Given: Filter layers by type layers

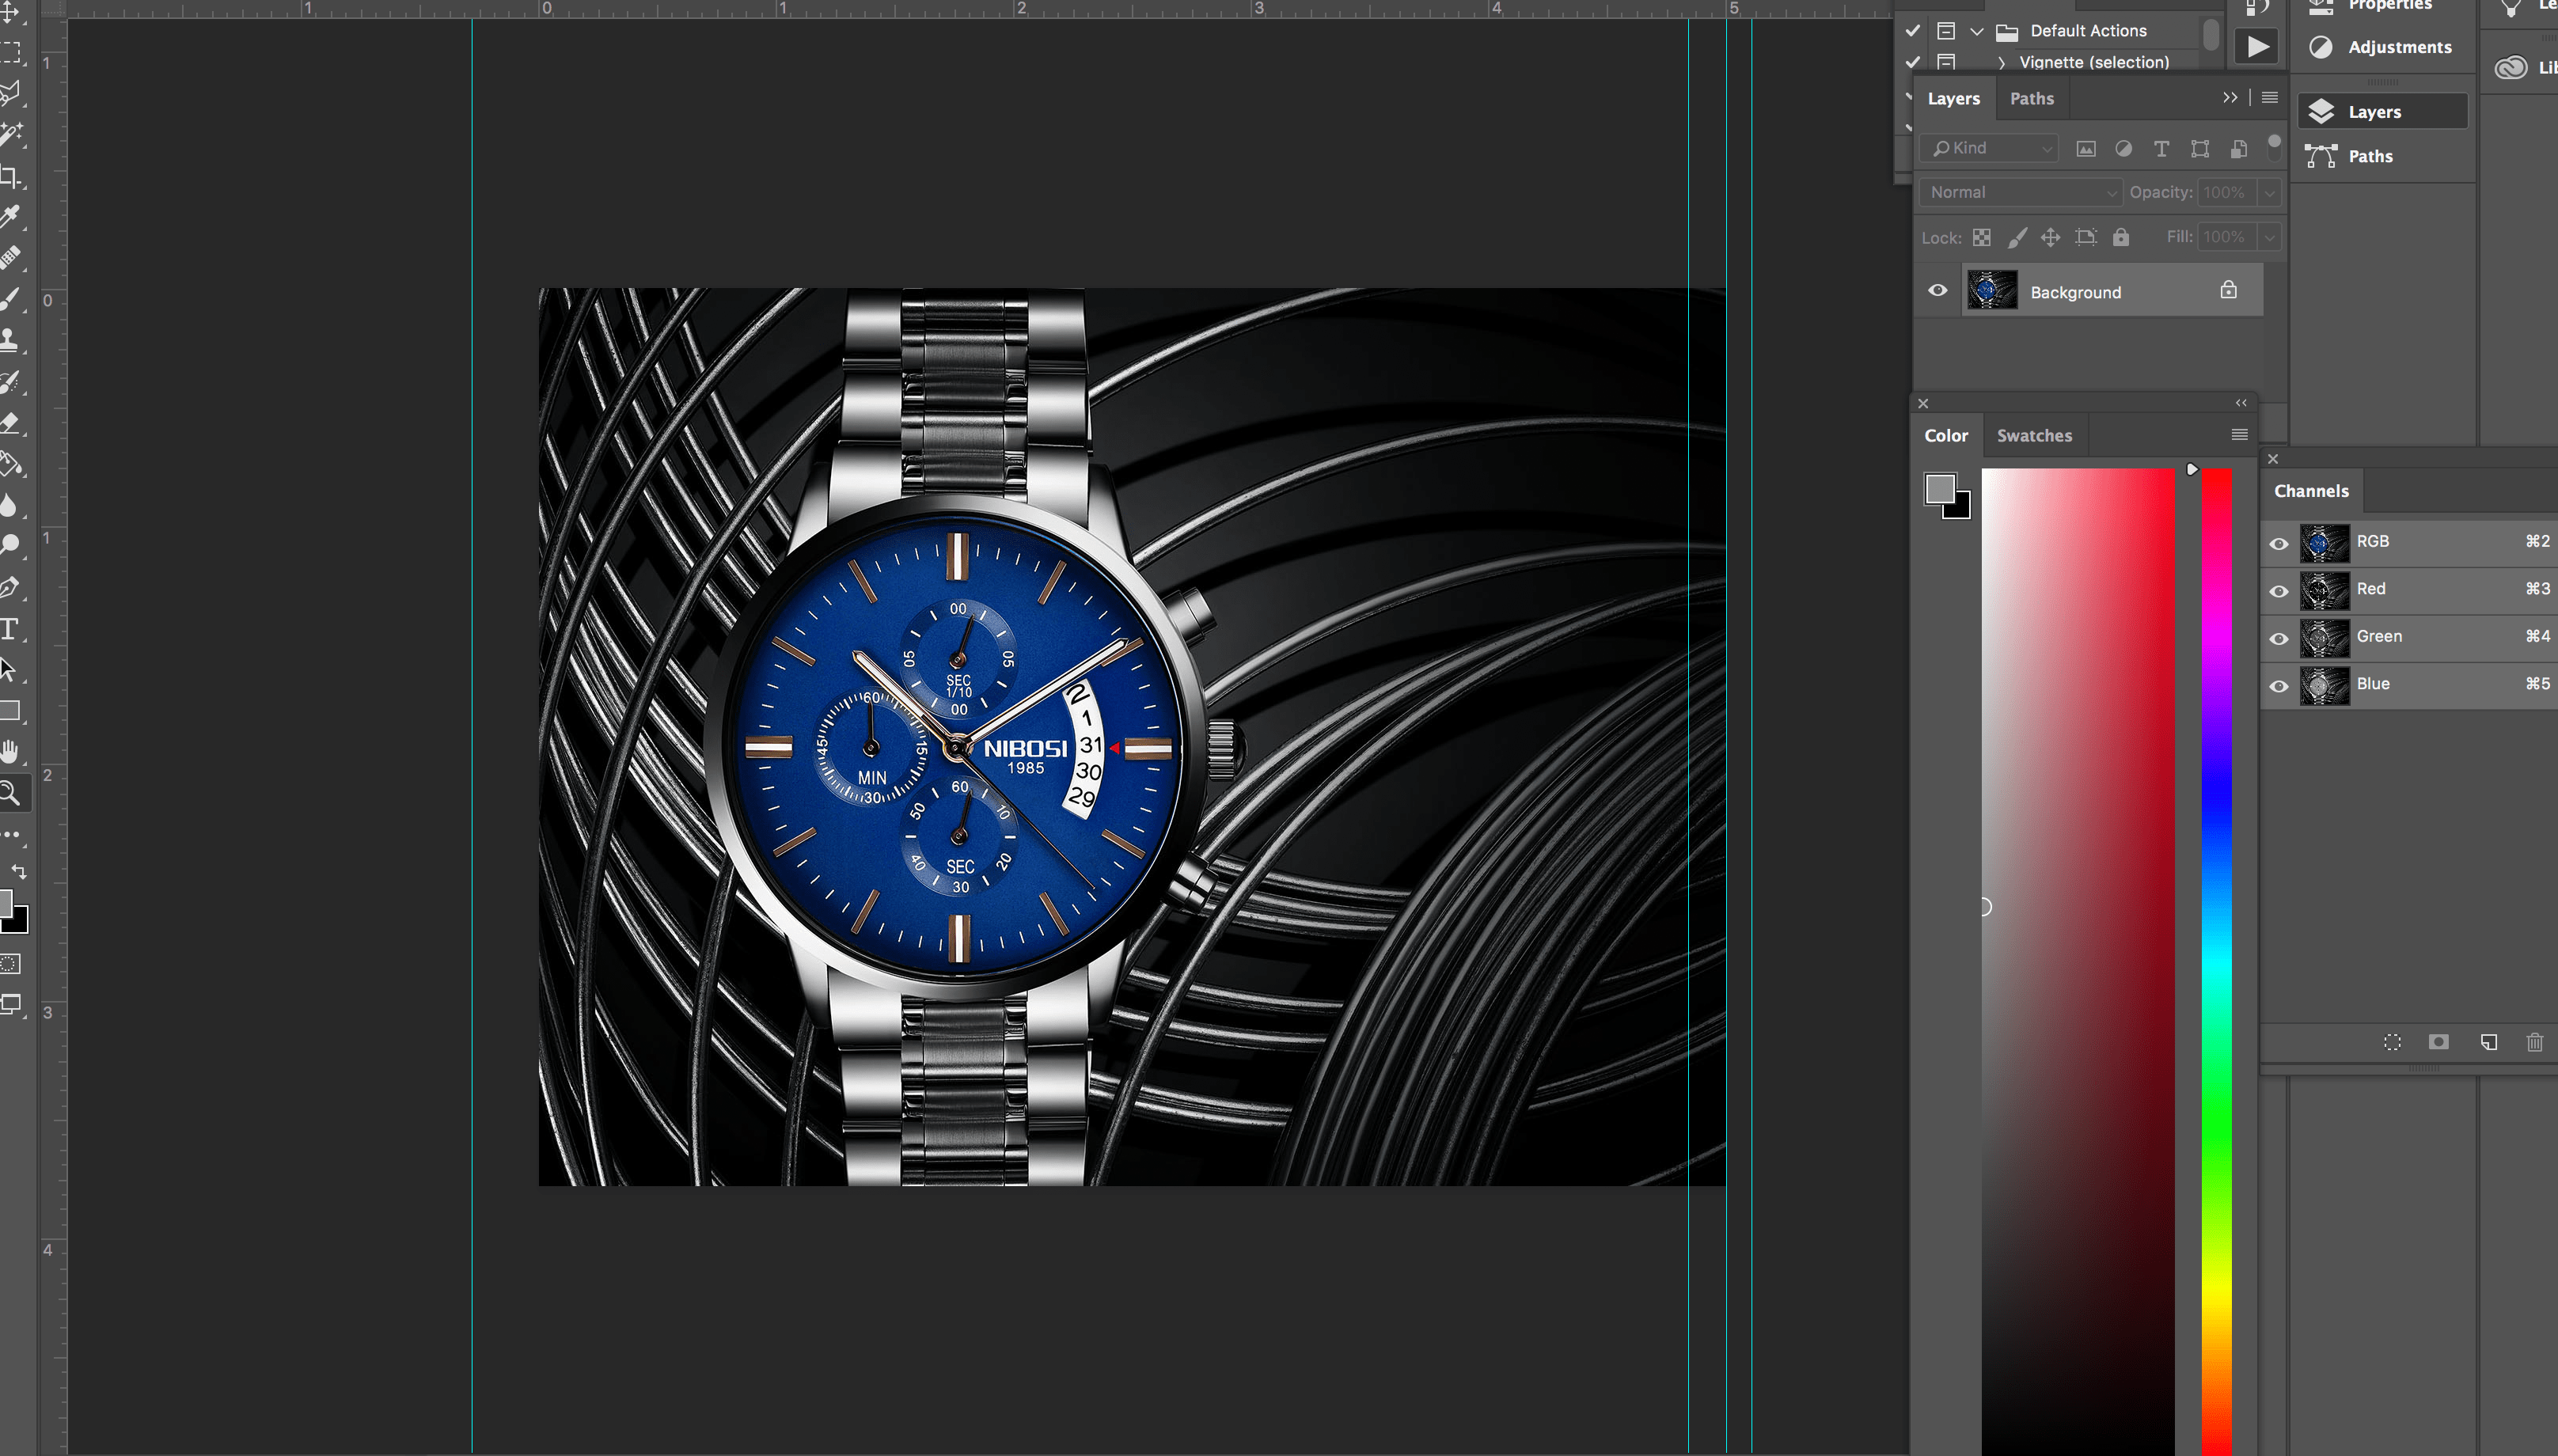Looking at the screenshot, I should [2161, 149].
